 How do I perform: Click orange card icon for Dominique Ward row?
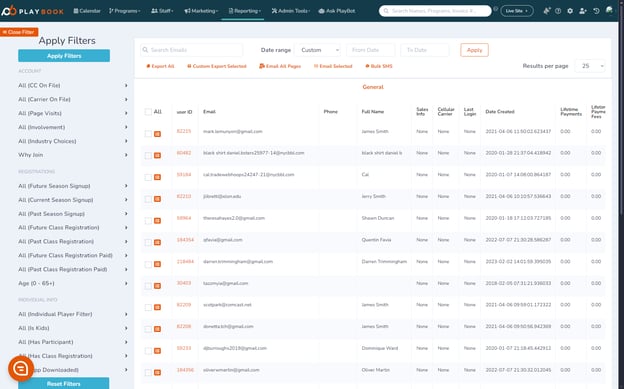pyautogui.click(x=157, y=351)
